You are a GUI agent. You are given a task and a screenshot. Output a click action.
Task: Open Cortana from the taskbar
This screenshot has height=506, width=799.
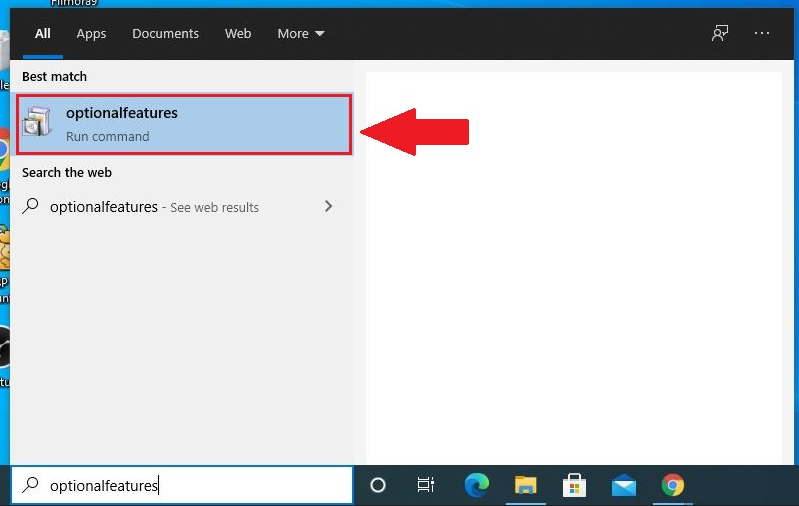pyautogui.click(x=378, y=485)
